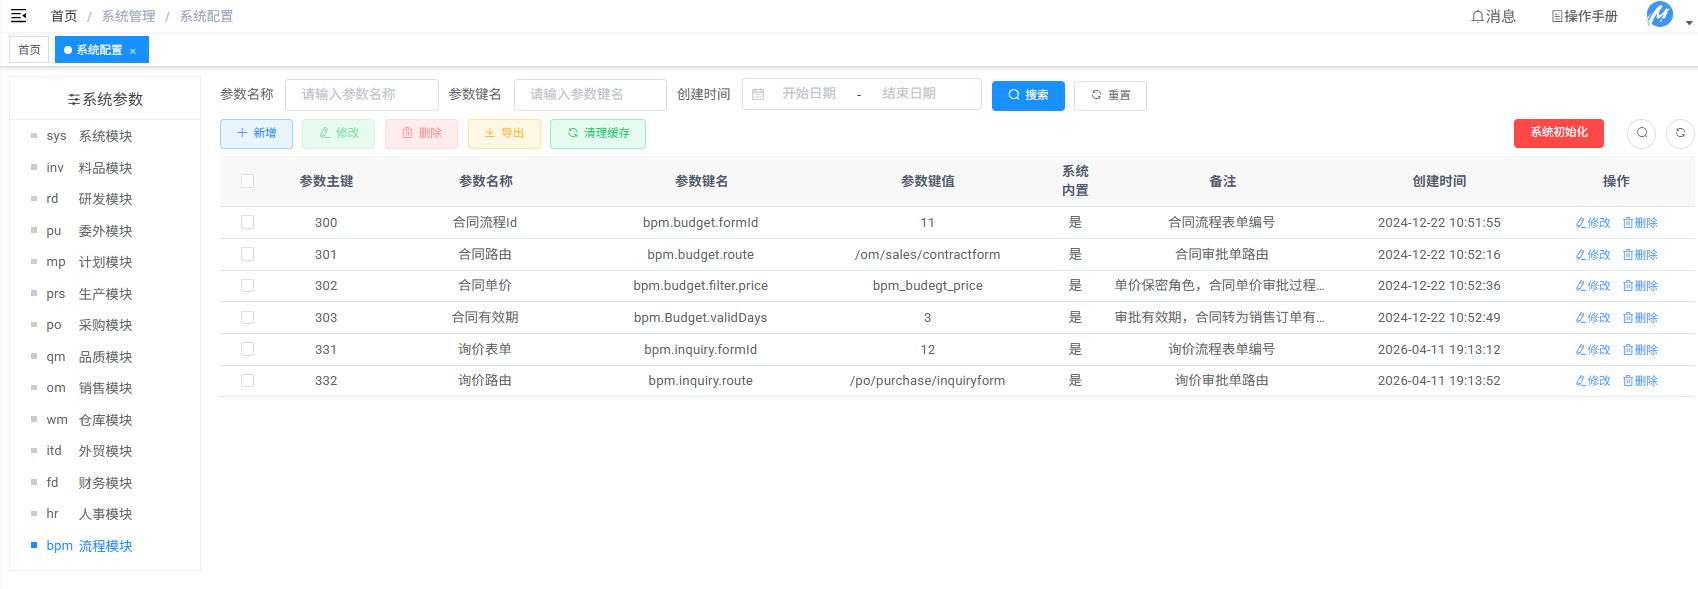Image resolution: width=1698 pixels, height=589 pixels.
Task: Check the row 331 checkbox
Action: pos(247,349)
